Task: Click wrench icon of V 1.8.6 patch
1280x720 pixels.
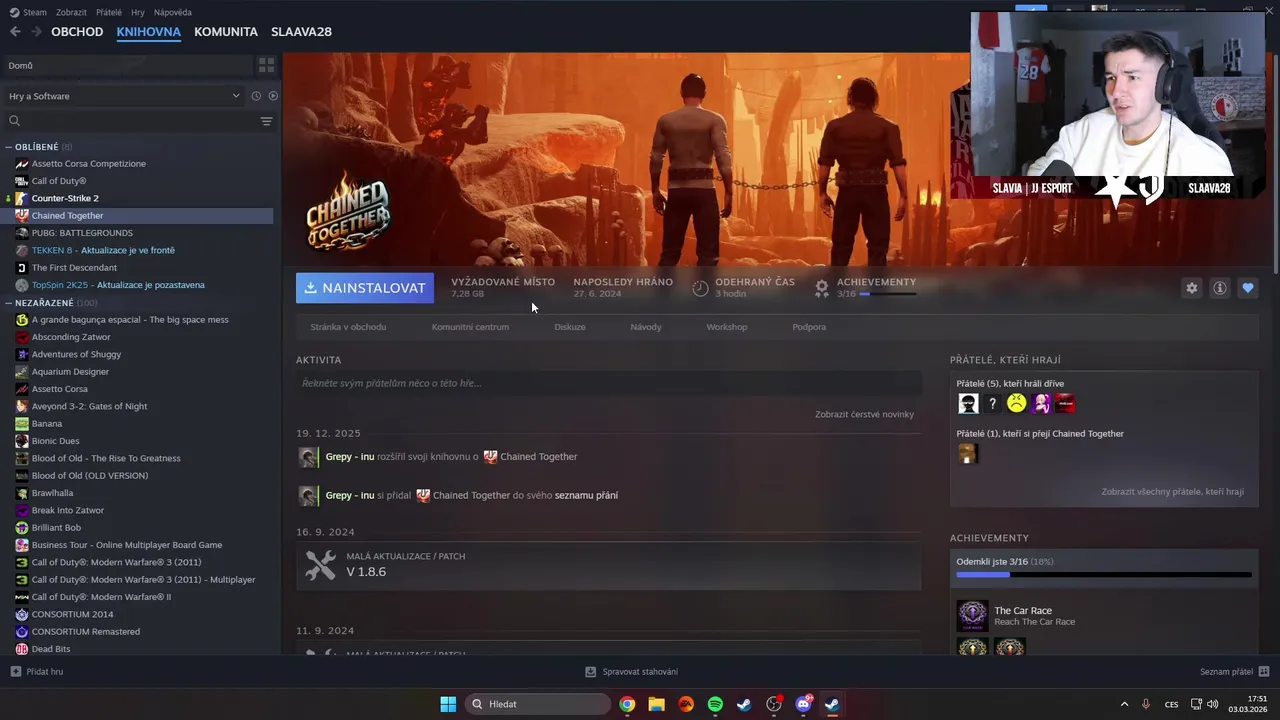Action: coord(320,565)
